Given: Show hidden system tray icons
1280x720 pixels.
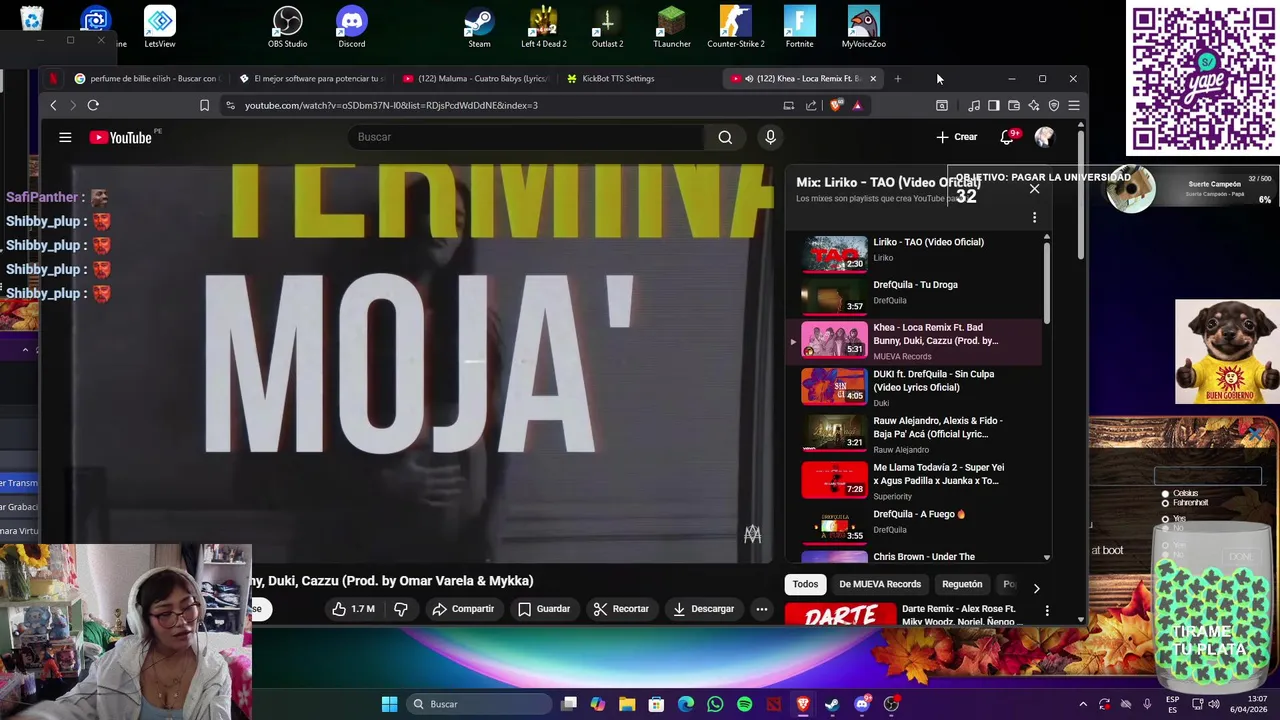Looking at the screenshot, I should [x=1083, y=704].
